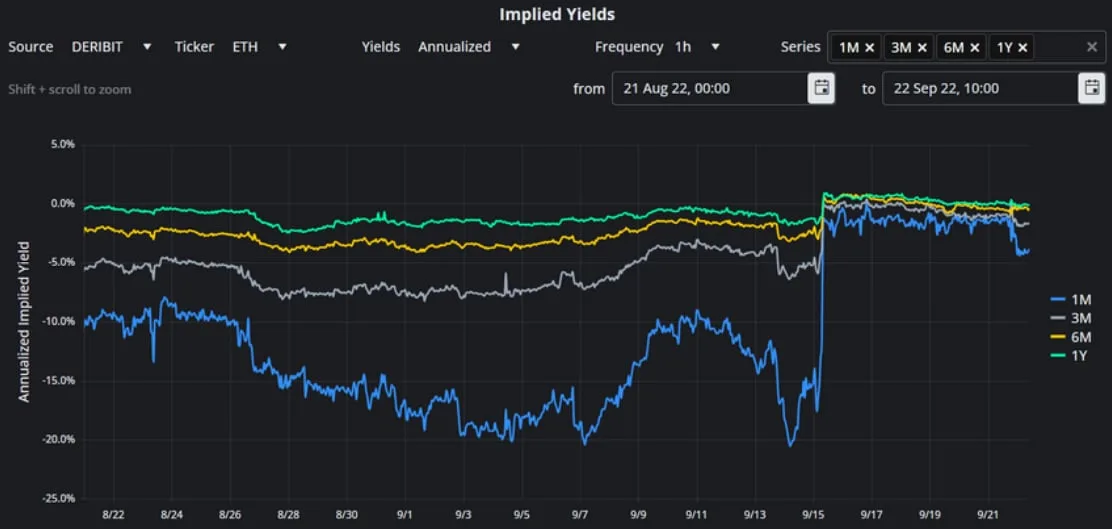Click the 8/22 x-axis date label
The image size is (1112, 529).
[113, 513]
